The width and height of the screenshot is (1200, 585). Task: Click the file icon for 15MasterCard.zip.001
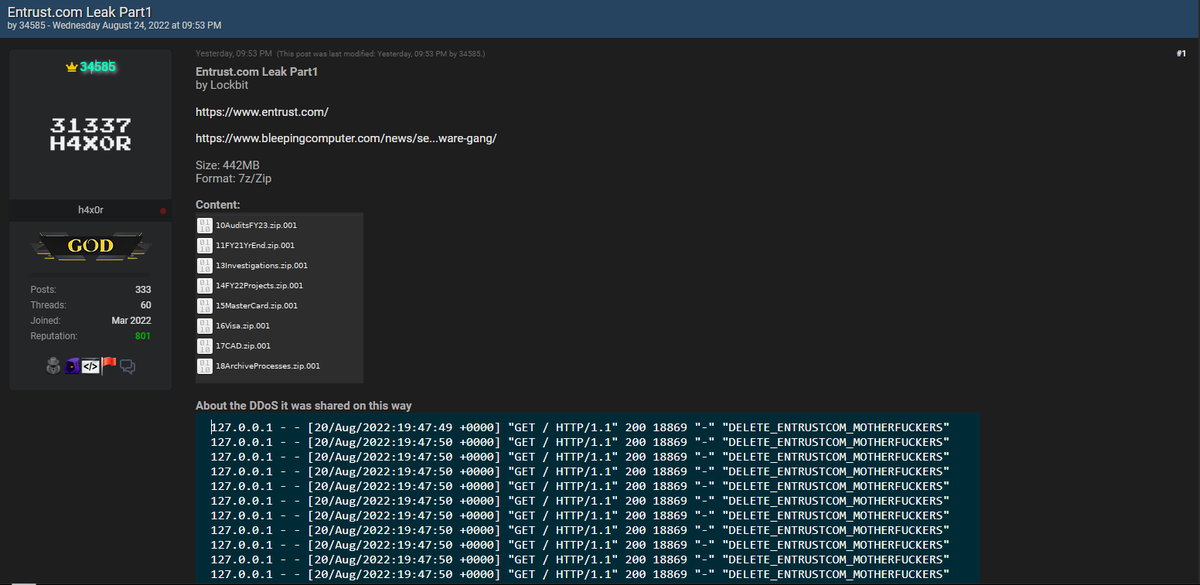click(x=205, y=305)
